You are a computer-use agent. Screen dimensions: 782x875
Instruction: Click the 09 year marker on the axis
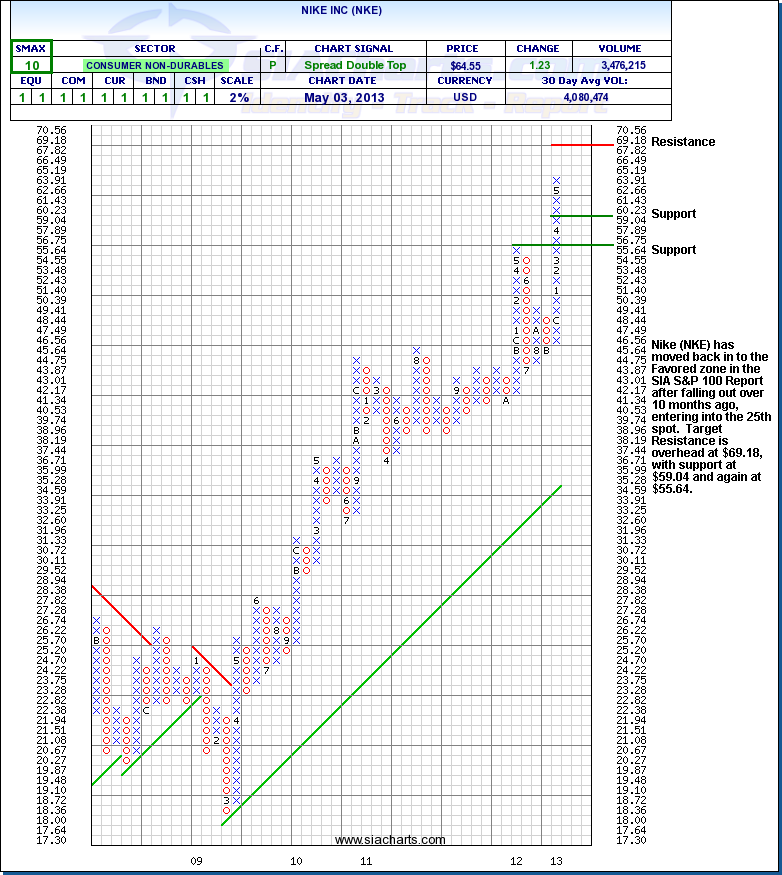(197, 860)
